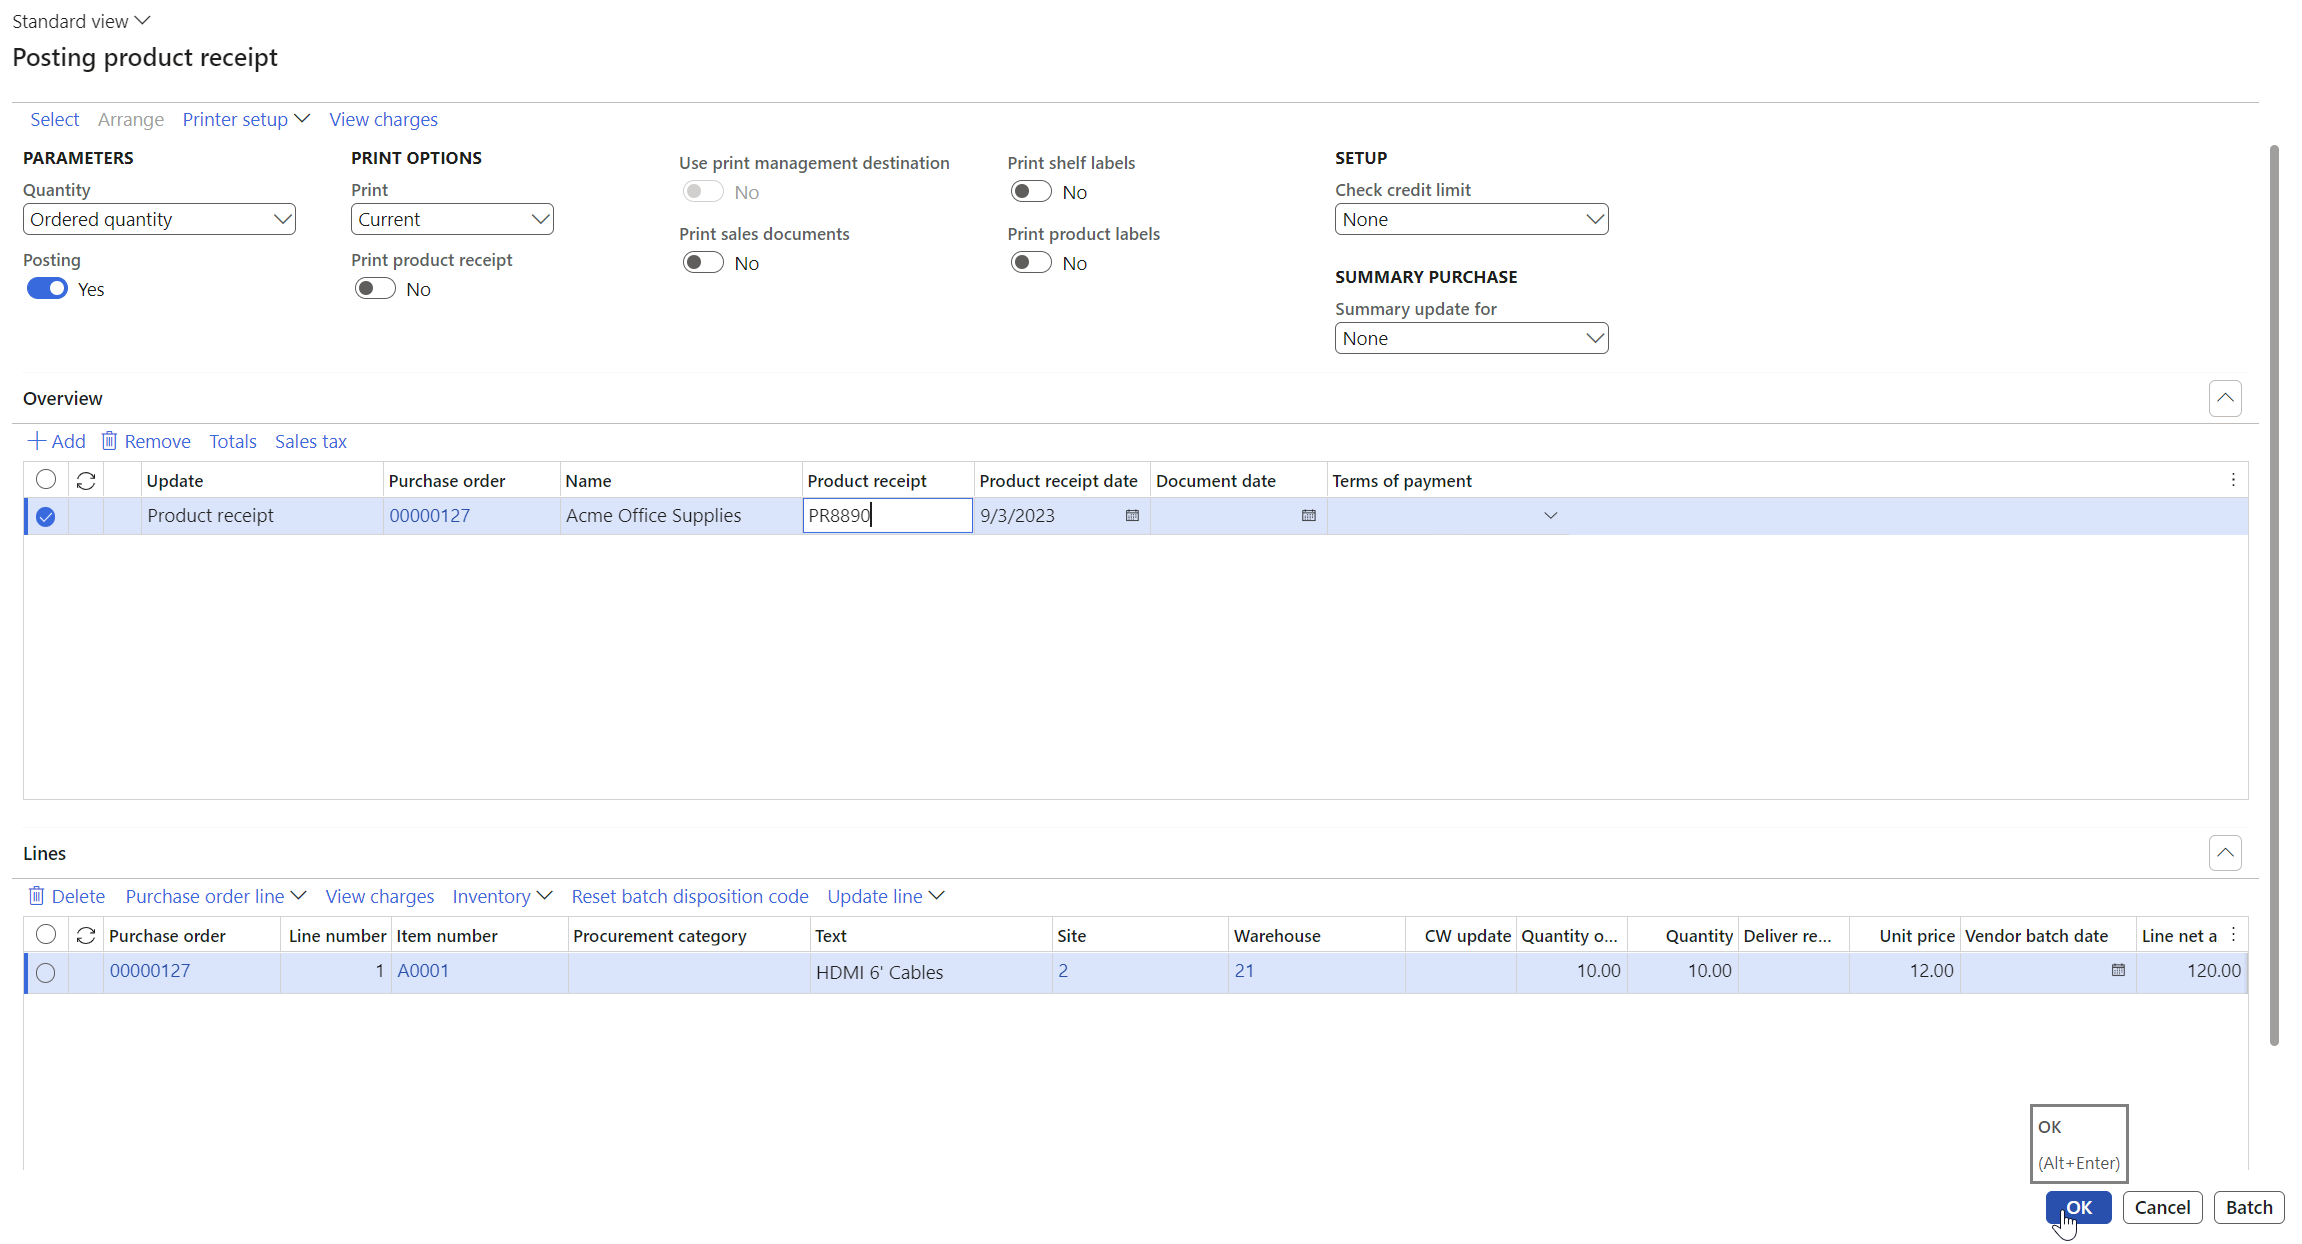
Task: Collapse the Overview section
Action: [x=2225, y=398]
